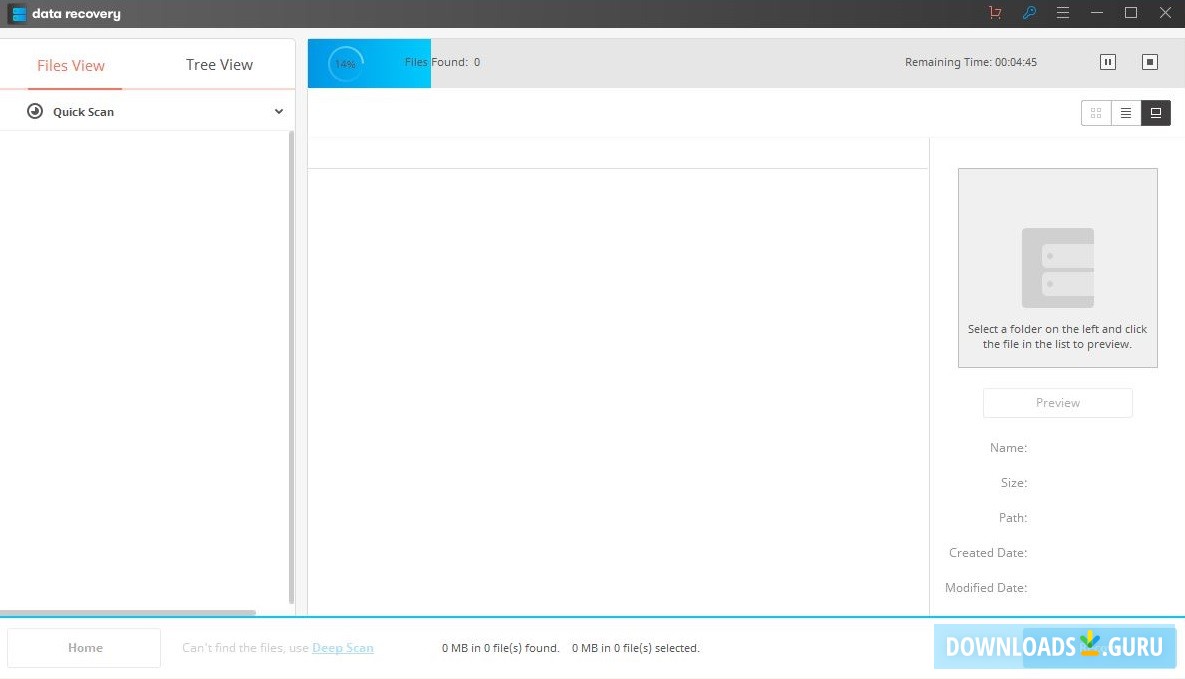Click the Quick Scan circular icon
The height and width of the screenshot is (679, 1185).
35,111
